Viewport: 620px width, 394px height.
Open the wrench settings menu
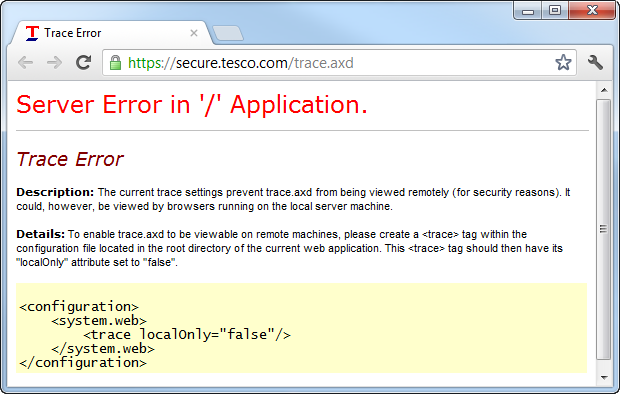595,63
